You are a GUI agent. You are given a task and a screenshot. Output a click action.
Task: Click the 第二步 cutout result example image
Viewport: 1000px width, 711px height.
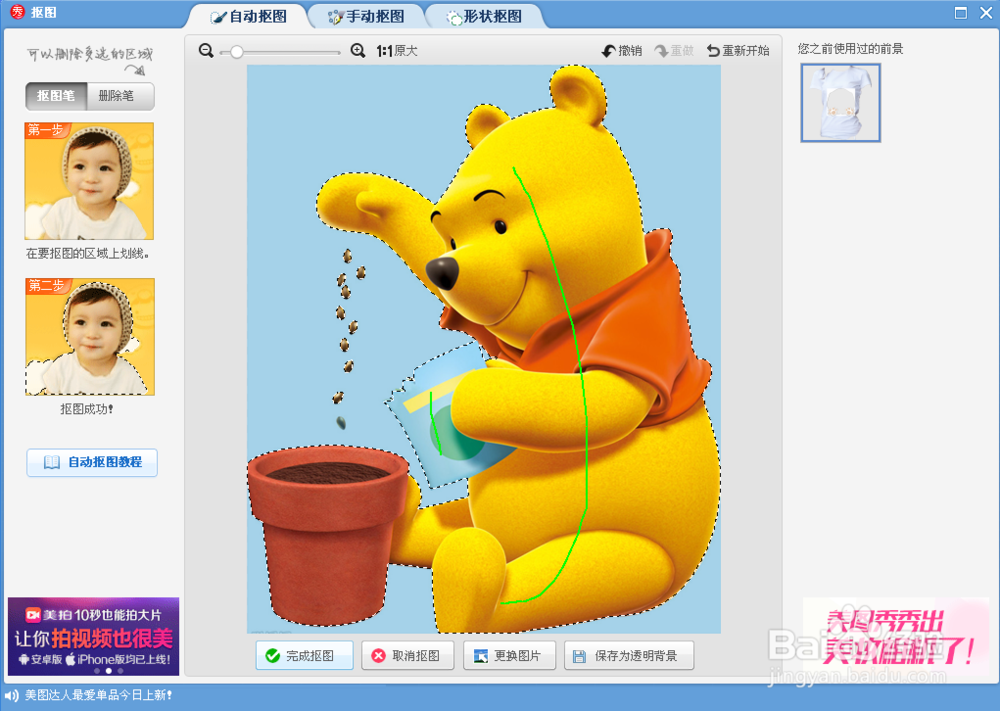90,337
